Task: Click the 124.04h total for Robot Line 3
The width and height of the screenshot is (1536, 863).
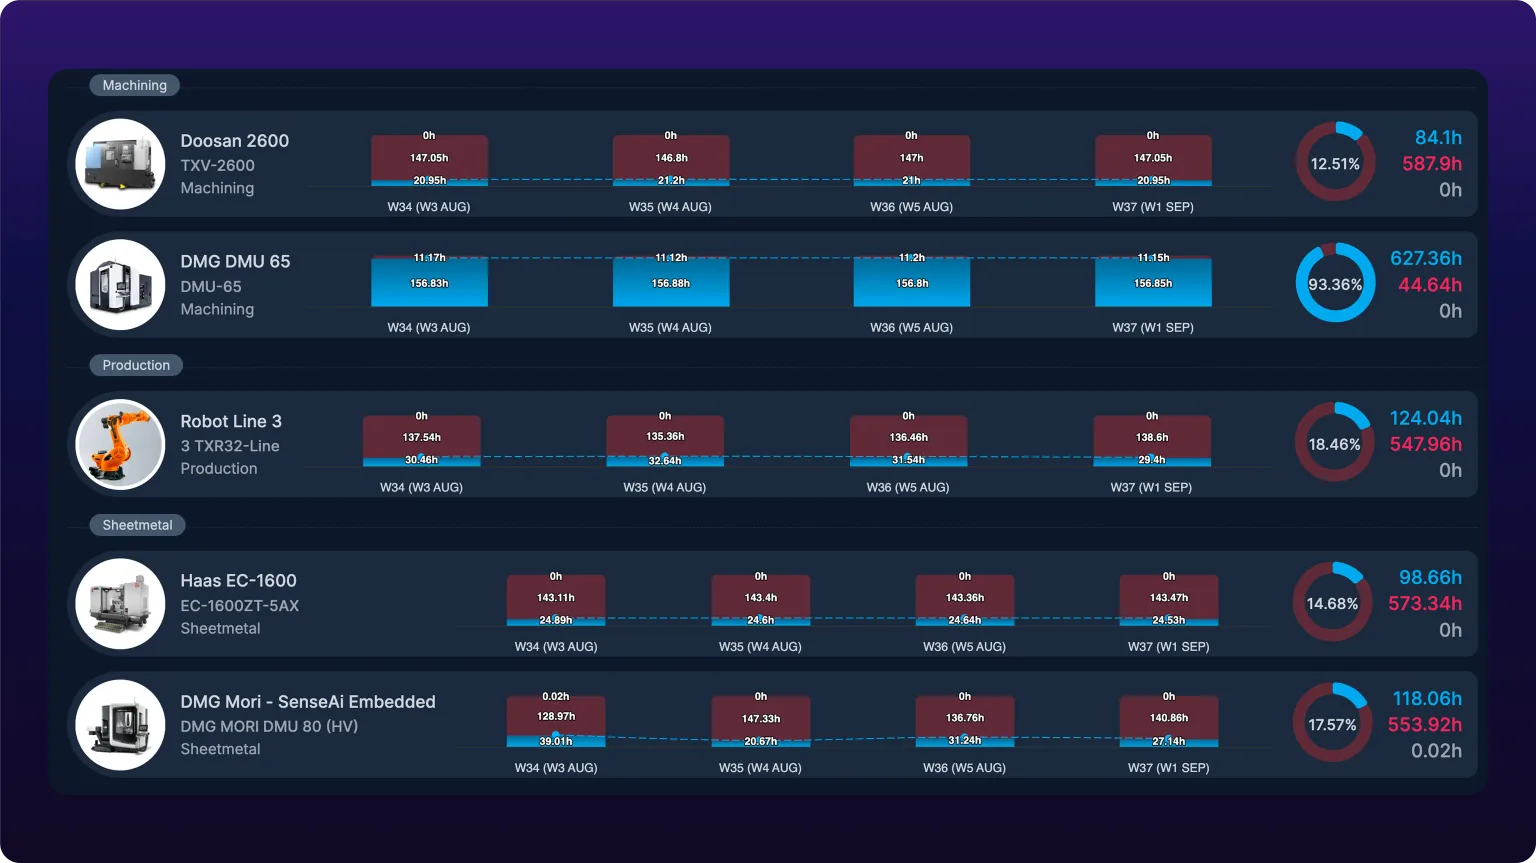Action: tap(1426, 418)
